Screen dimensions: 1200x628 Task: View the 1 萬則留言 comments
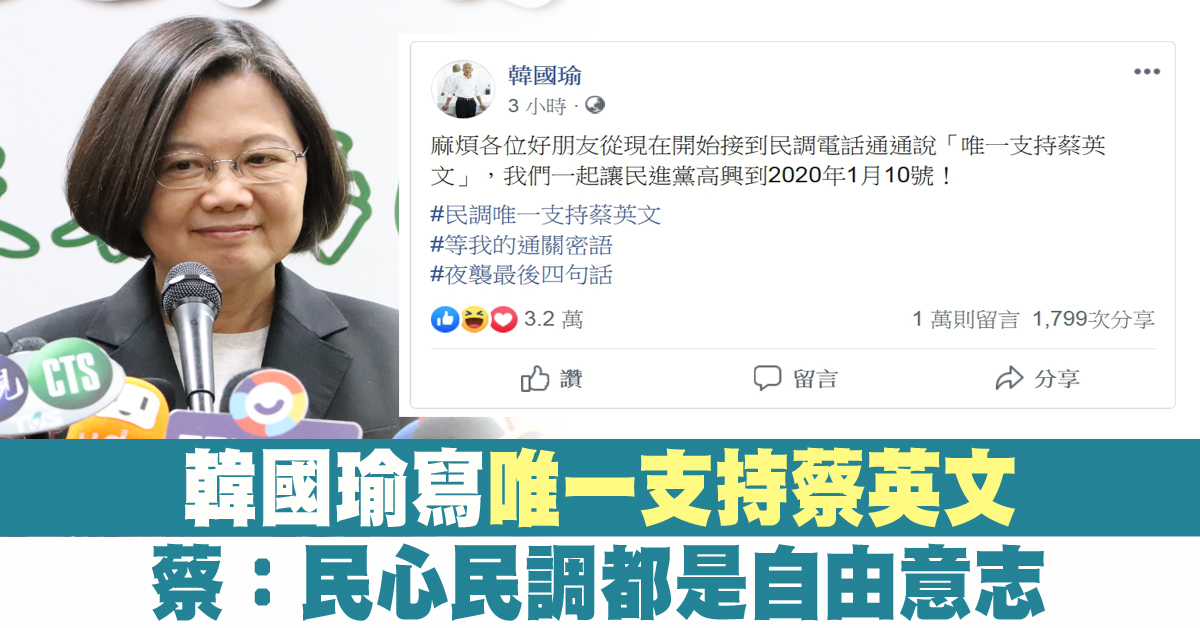(966, 320)
